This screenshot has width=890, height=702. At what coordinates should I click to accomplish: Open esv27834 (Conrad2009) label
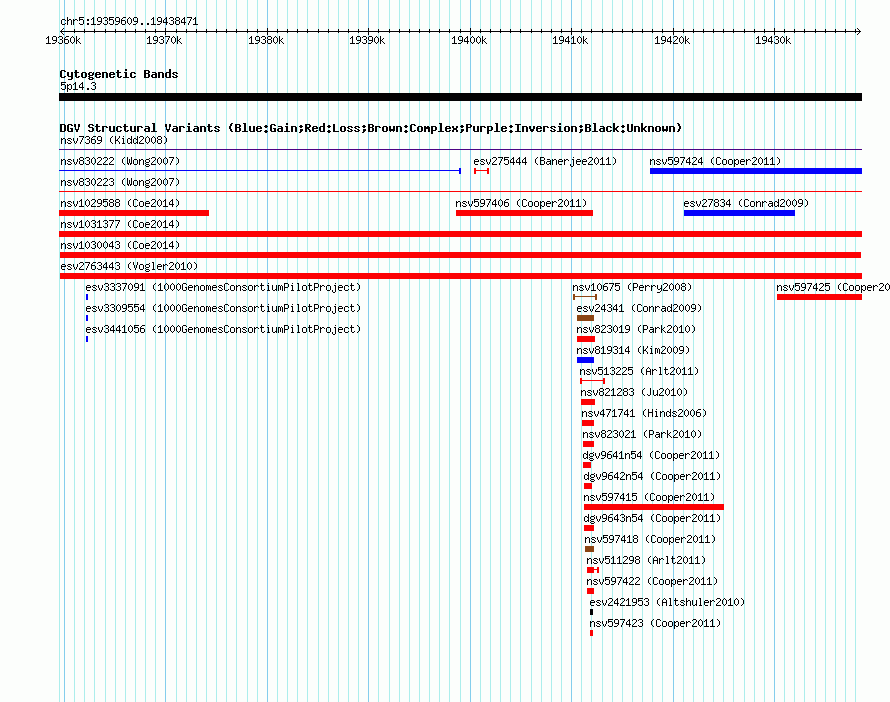746,203
